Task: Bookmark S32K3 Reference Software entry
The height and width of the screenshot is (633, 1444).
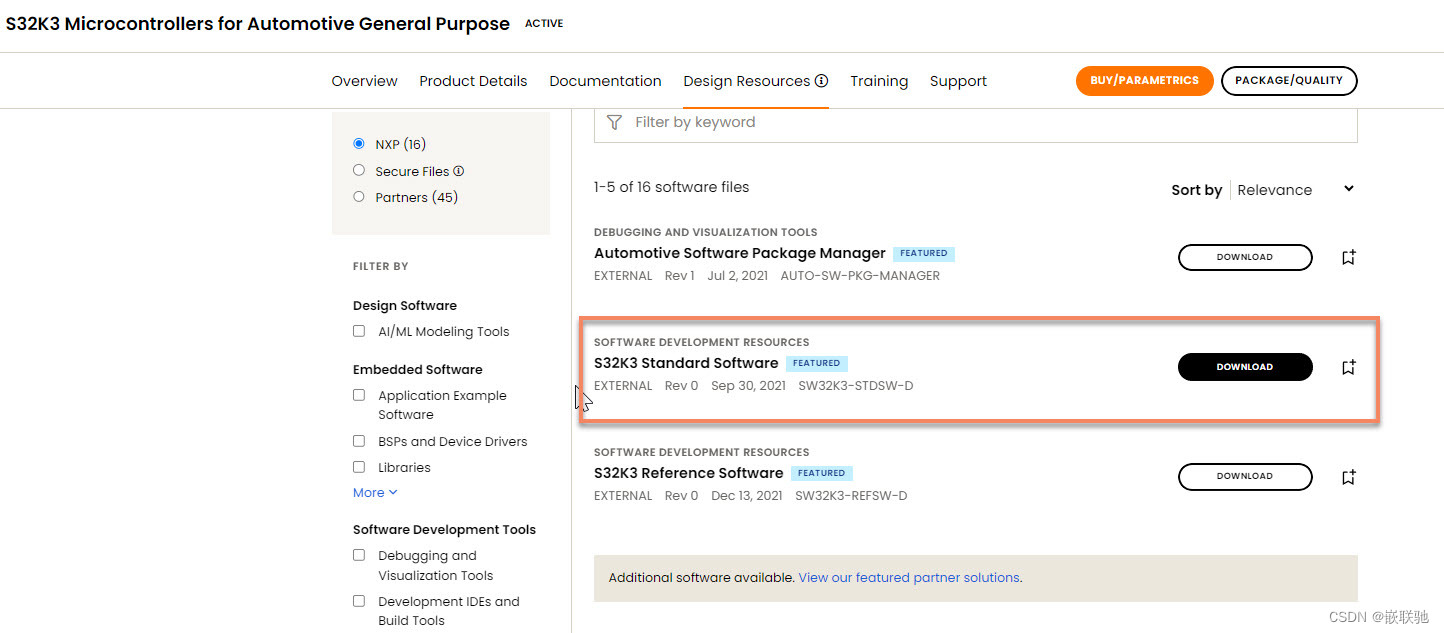Action: [1348, 478]
